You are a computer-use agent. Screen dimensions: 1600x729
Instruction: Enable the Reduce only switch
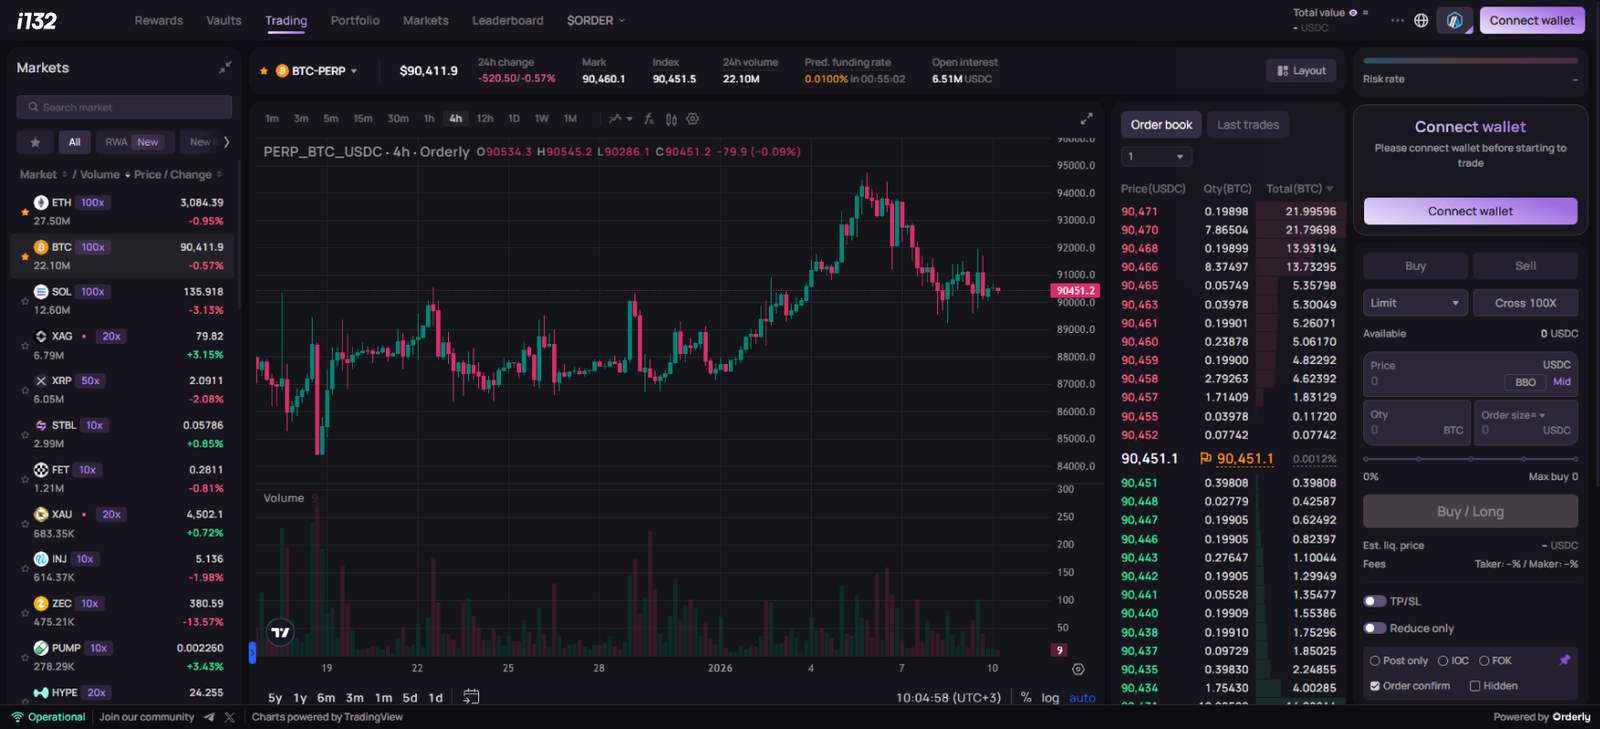(x=1375, y=628)
